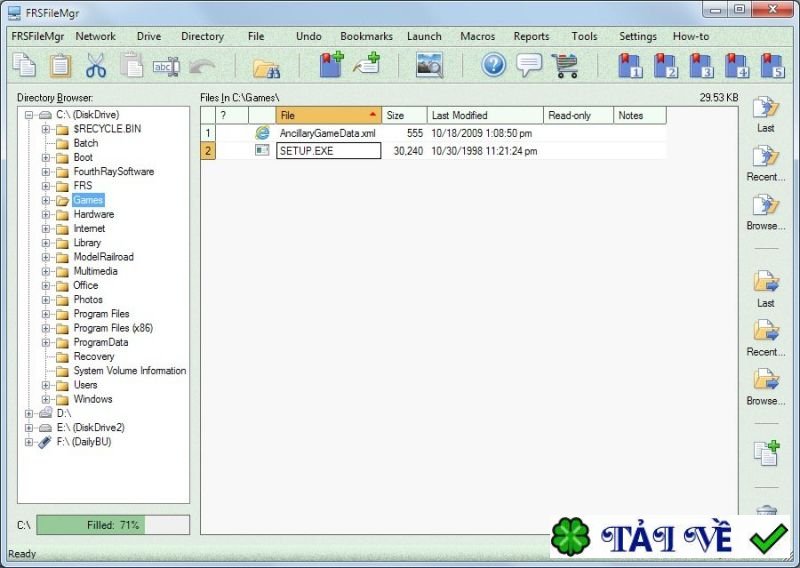Click the Undo arrow toolbar icon
This screenshot has width=800, height=568.
coord(202,66)
